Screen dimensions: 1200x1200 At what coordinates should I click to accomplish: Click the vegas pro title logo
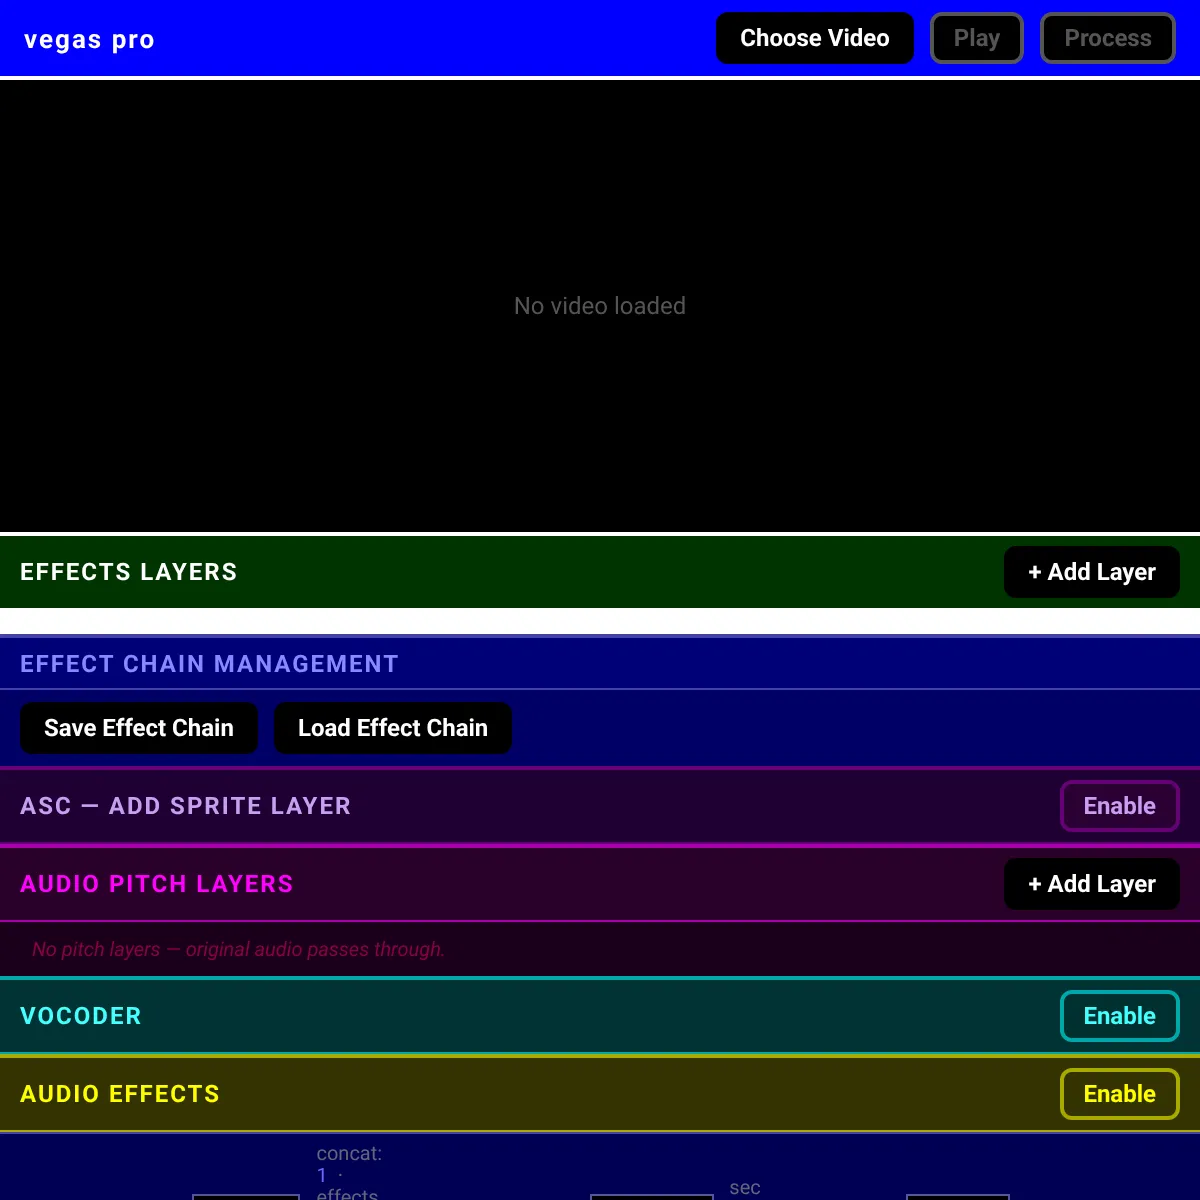pos(89,40)
